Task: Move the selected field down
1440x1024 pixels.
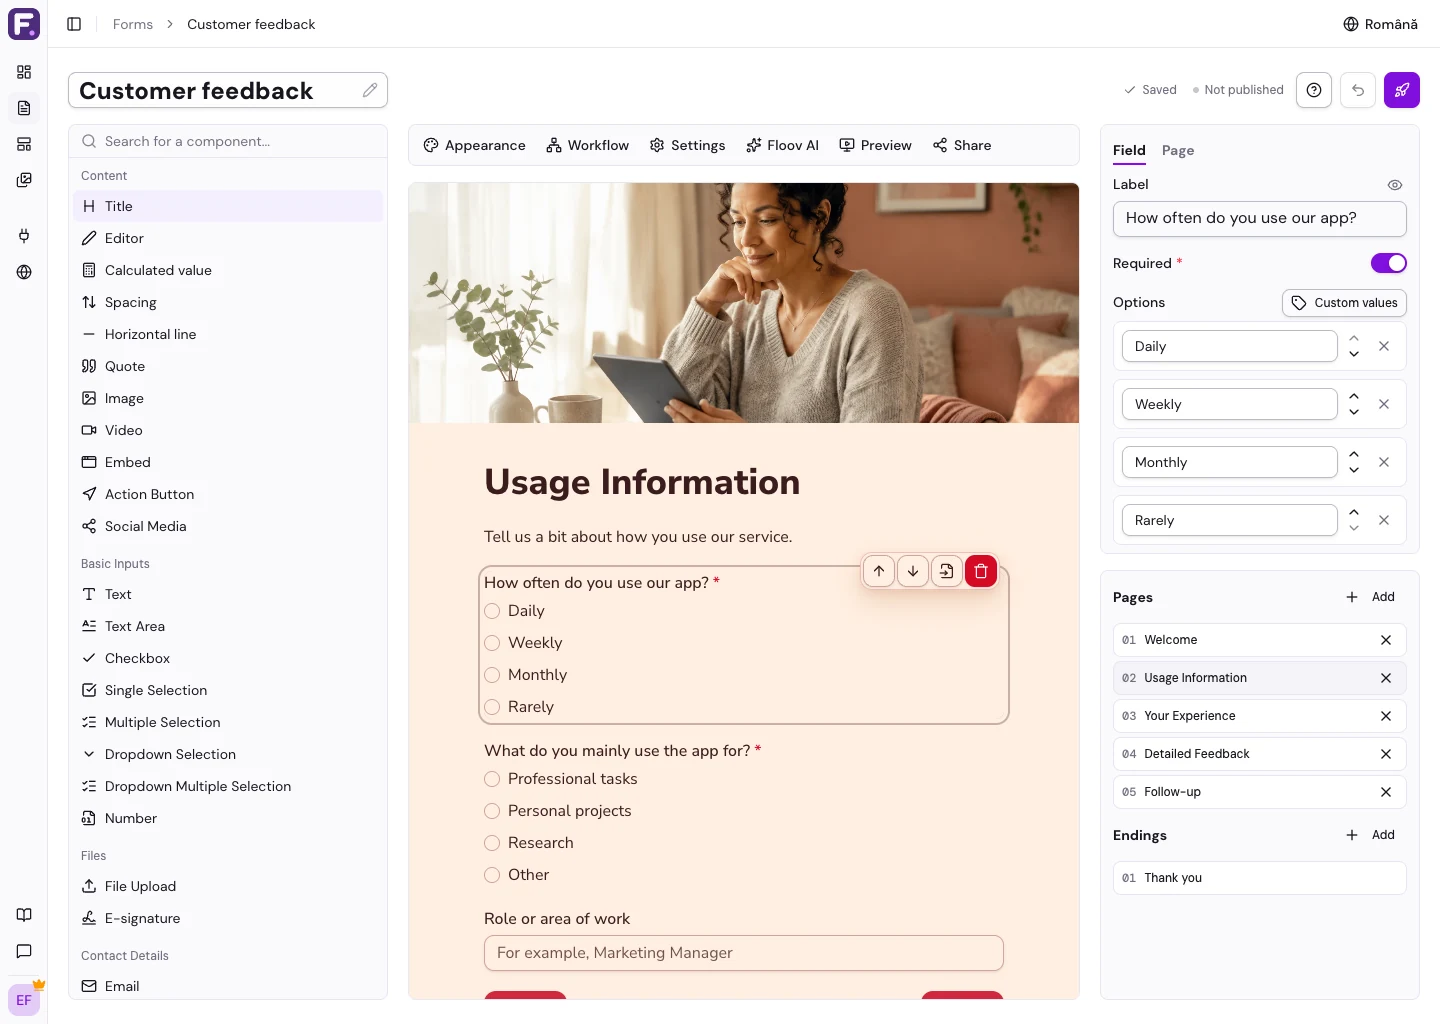Action: coord(913,571)
